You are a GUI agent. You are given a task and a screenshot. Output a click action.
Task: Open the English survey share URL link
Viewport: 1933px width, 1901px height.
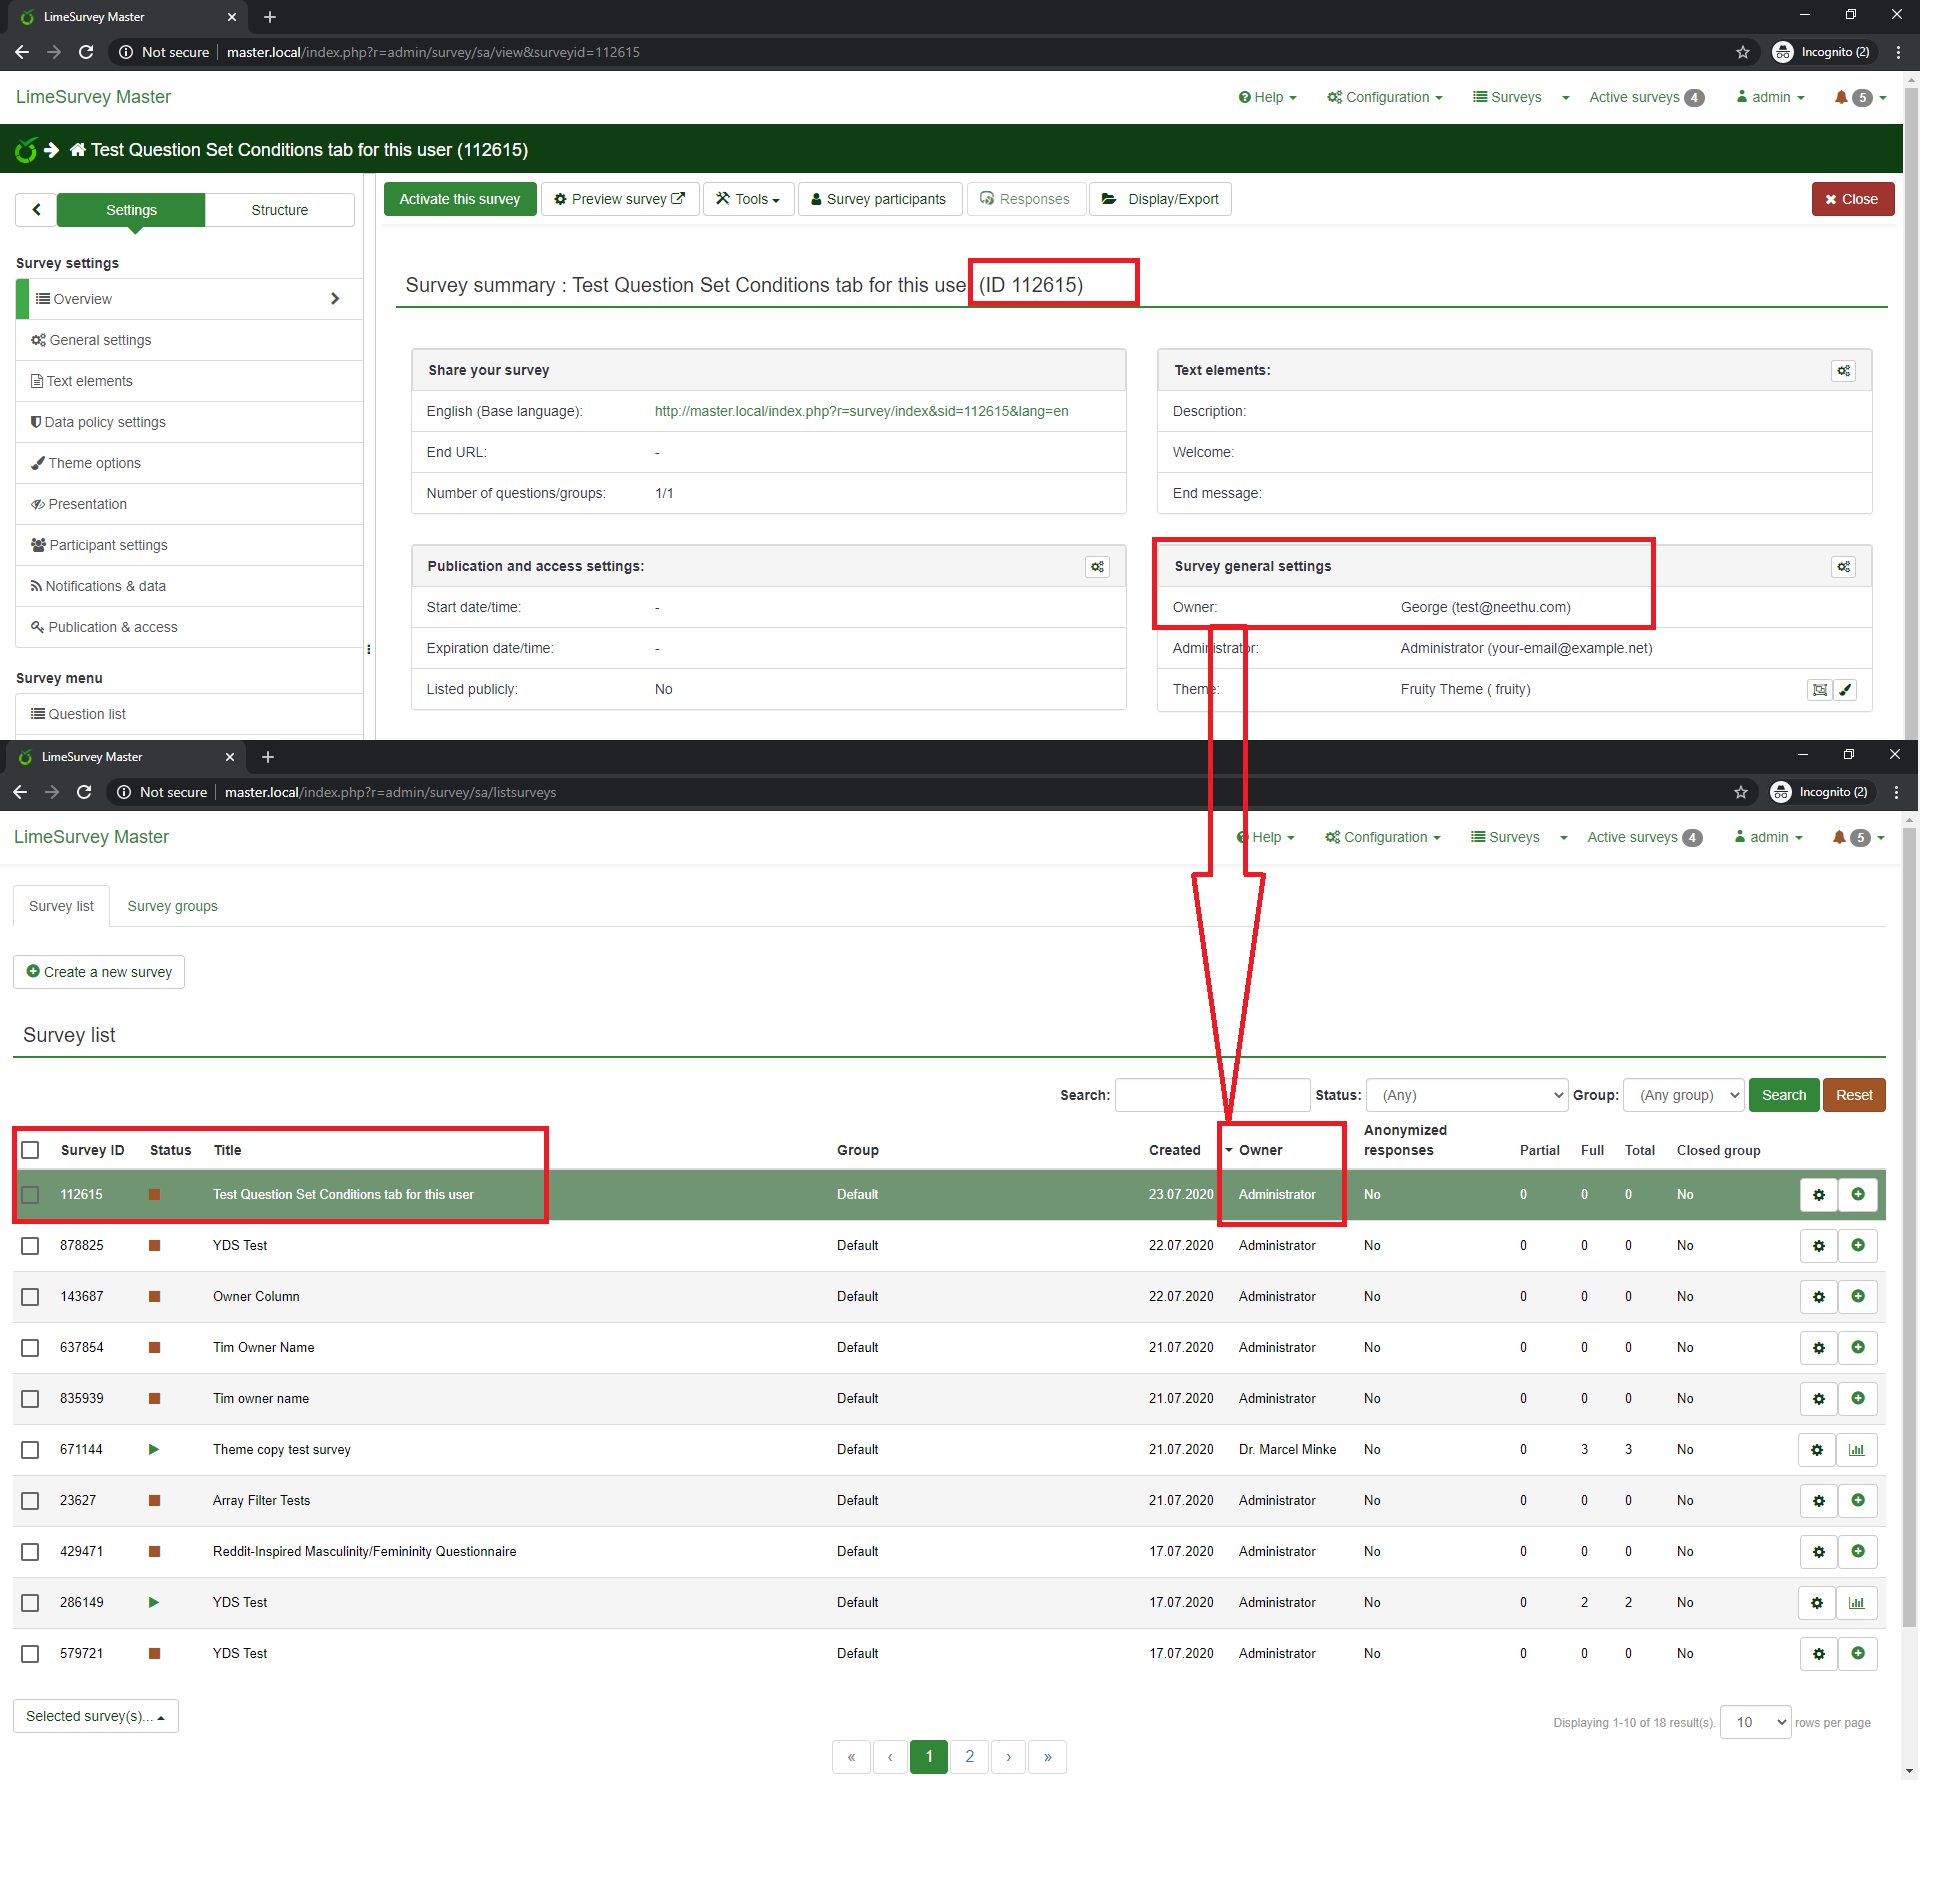pos(861,411)
